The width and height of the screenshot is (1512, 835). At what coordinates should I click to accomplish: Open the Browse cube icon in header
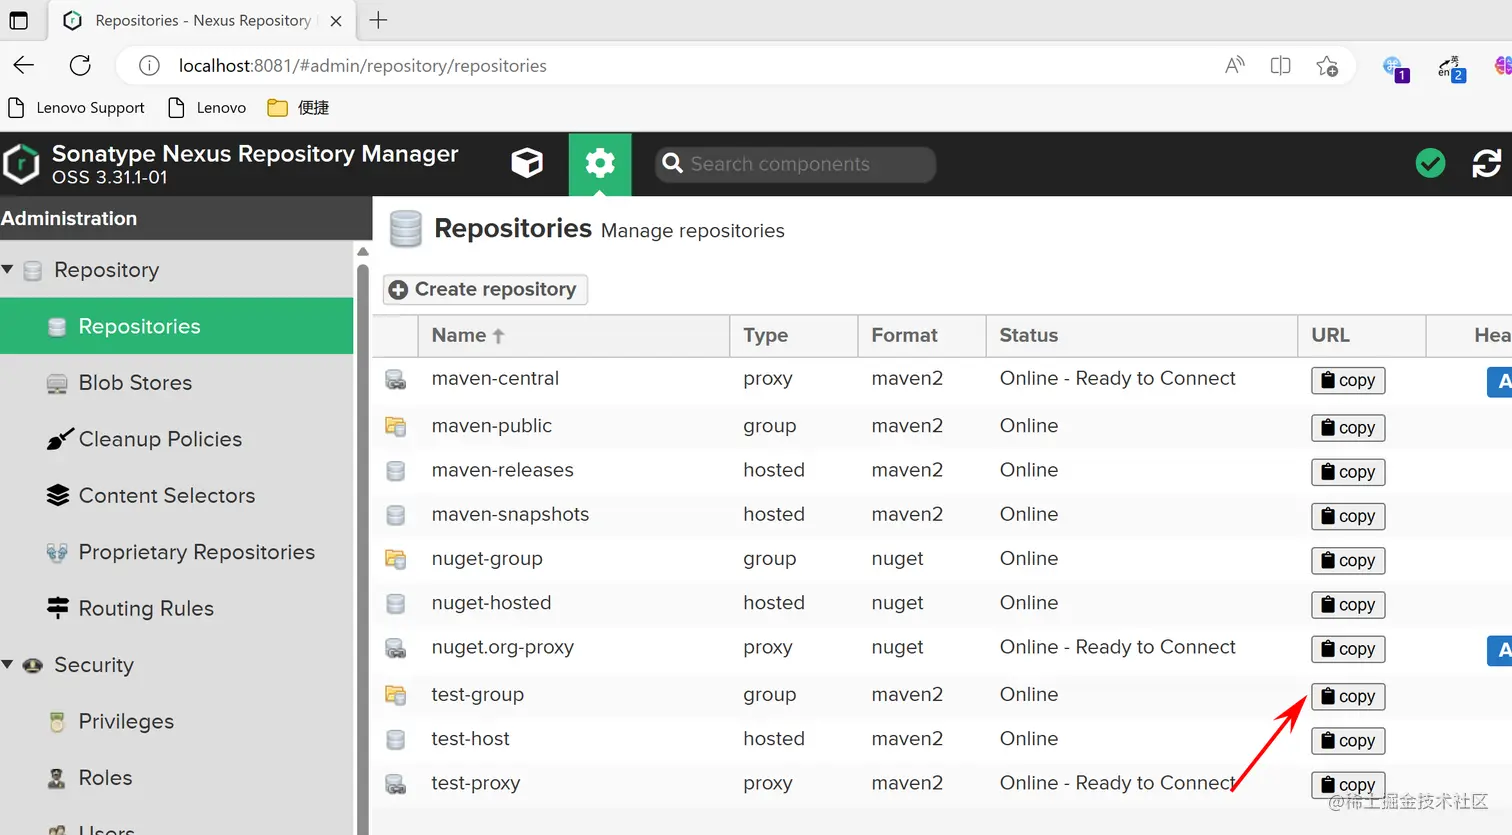[x=527, y=163]
